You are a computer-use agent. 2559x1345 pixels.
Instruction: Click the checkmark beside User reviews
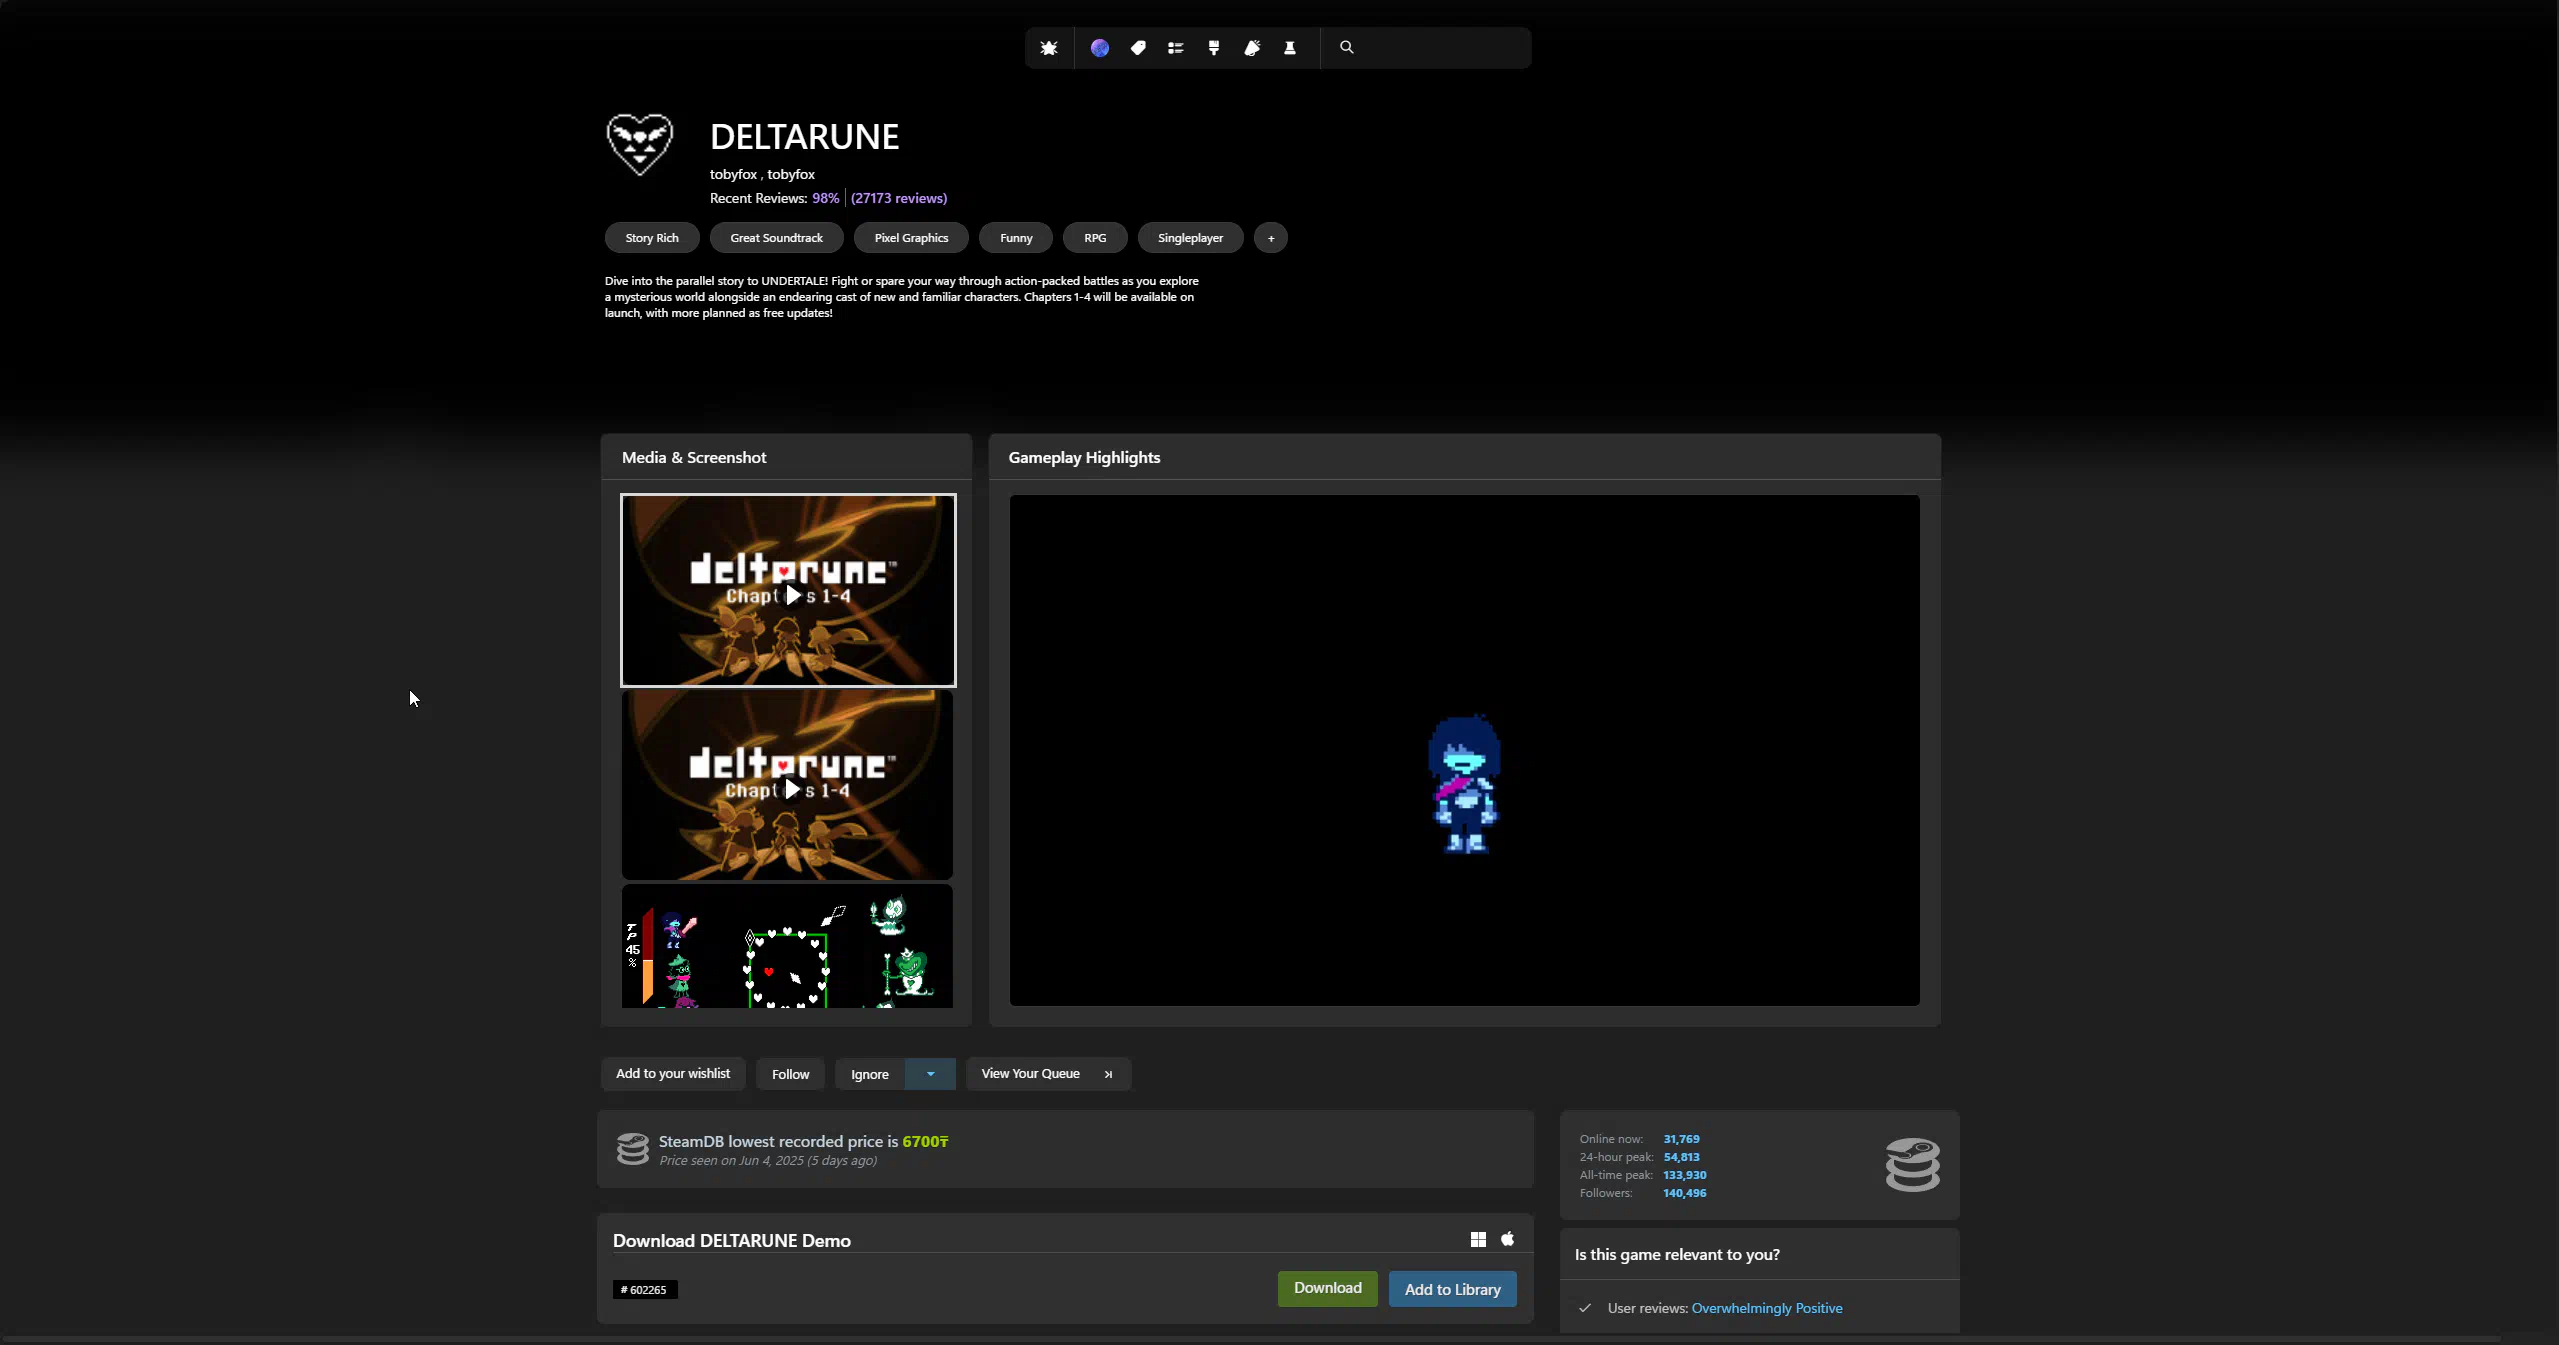pos(1585,1308)
